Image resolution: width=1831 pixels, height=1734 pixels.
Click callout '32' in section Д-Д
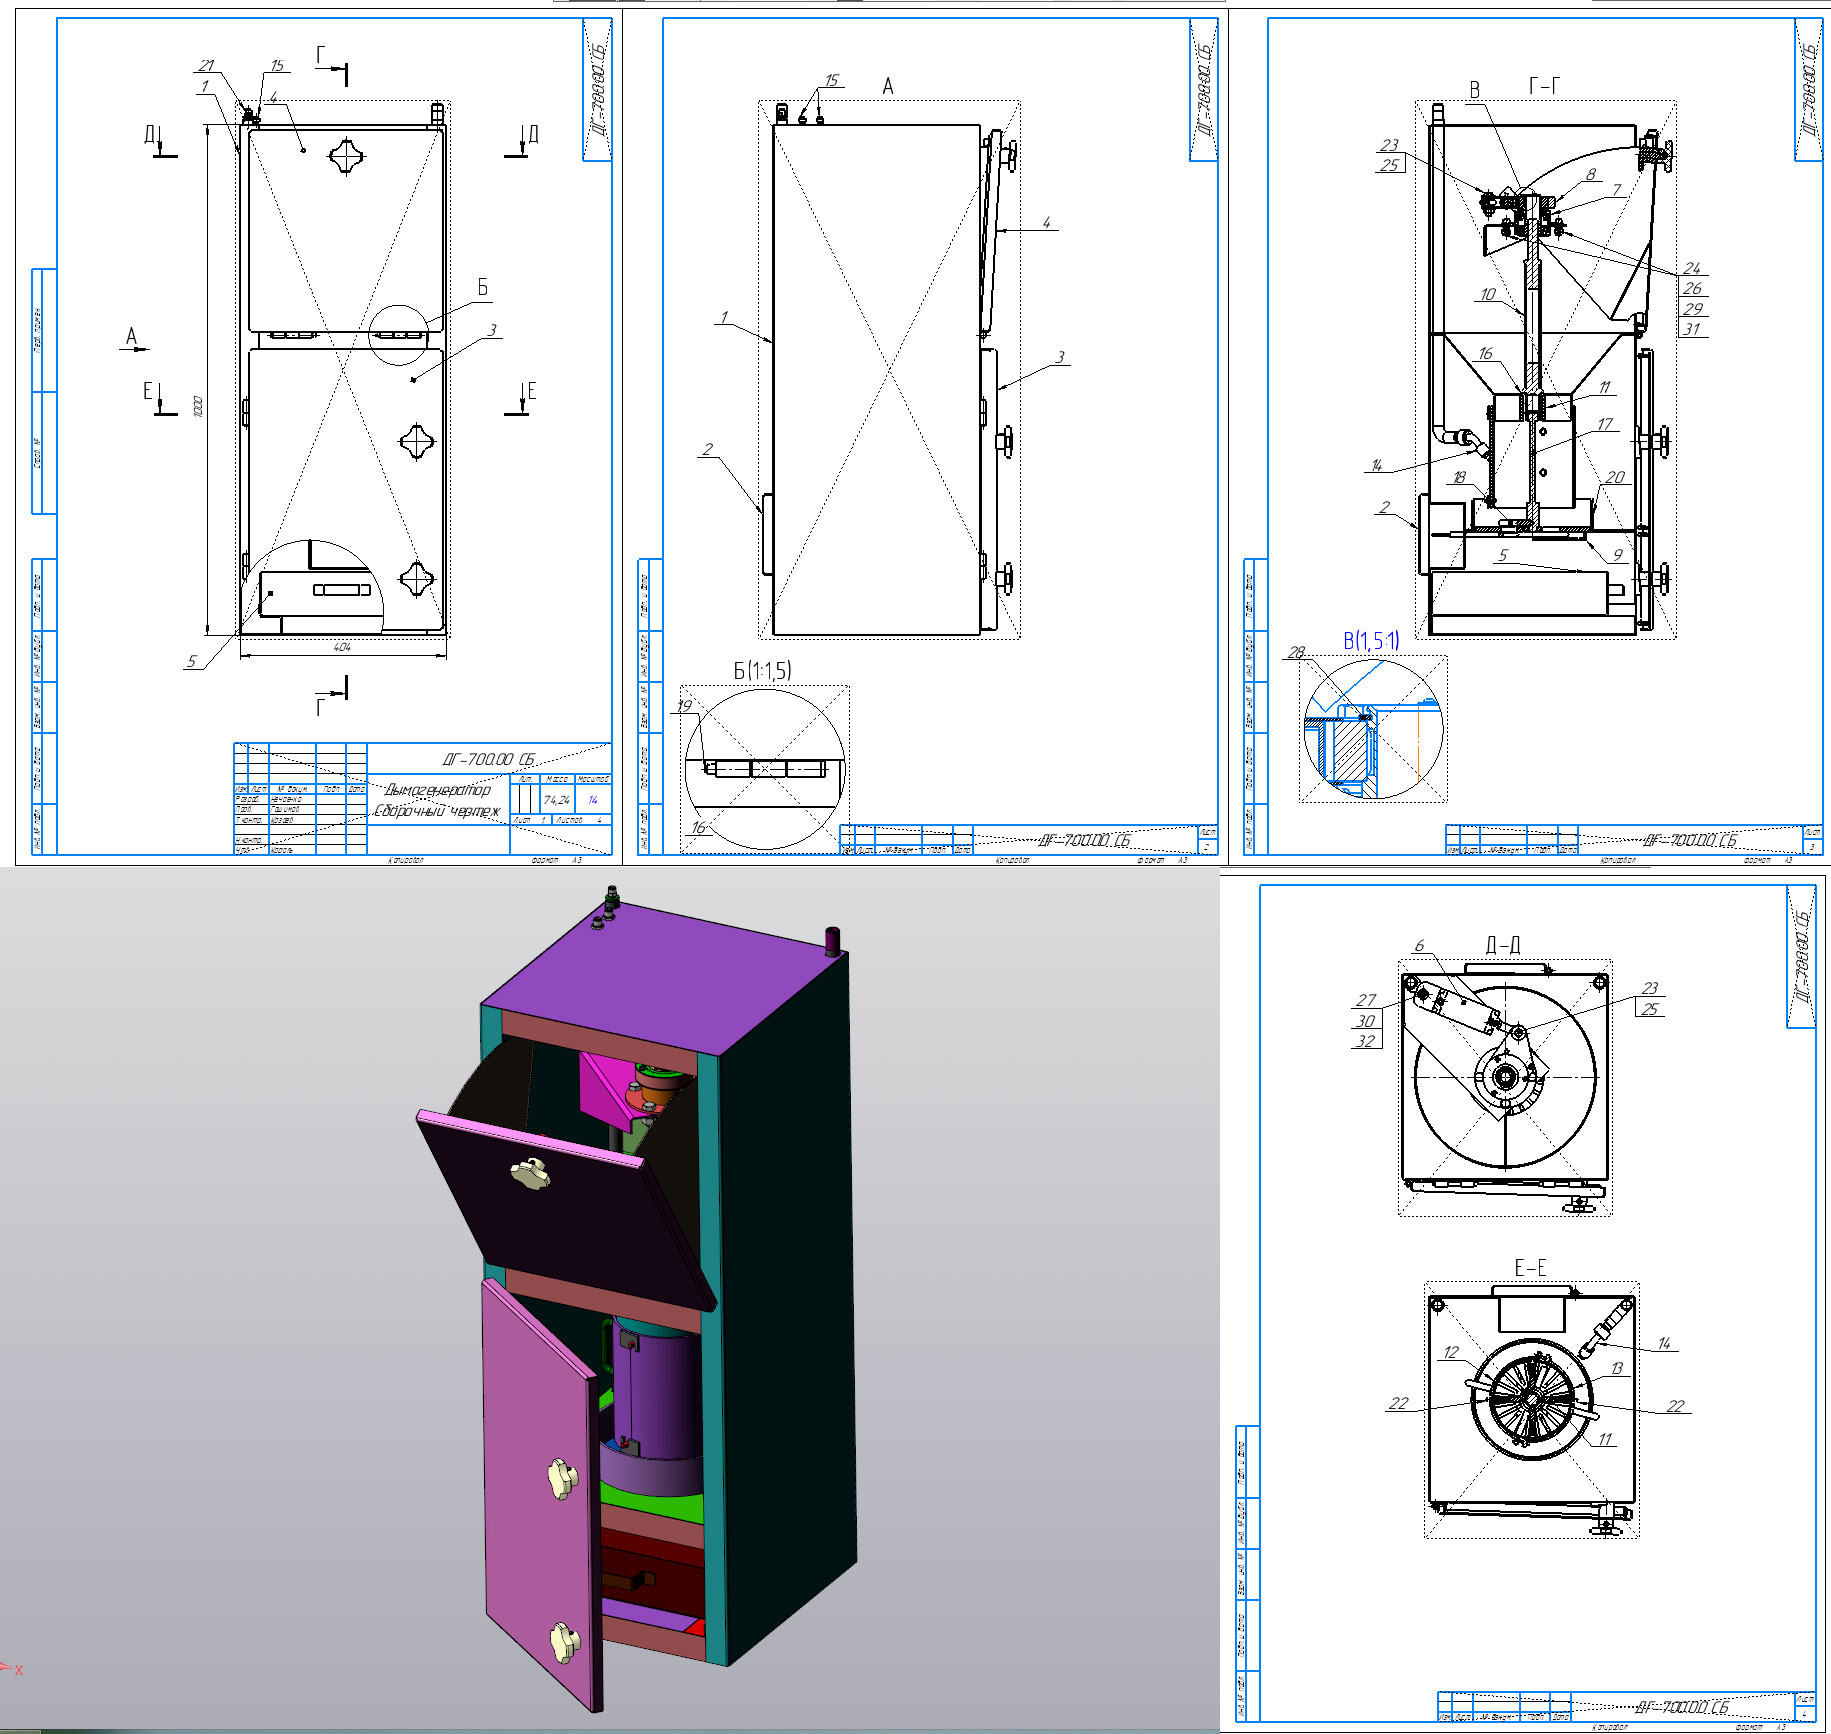(1366, 1041)
